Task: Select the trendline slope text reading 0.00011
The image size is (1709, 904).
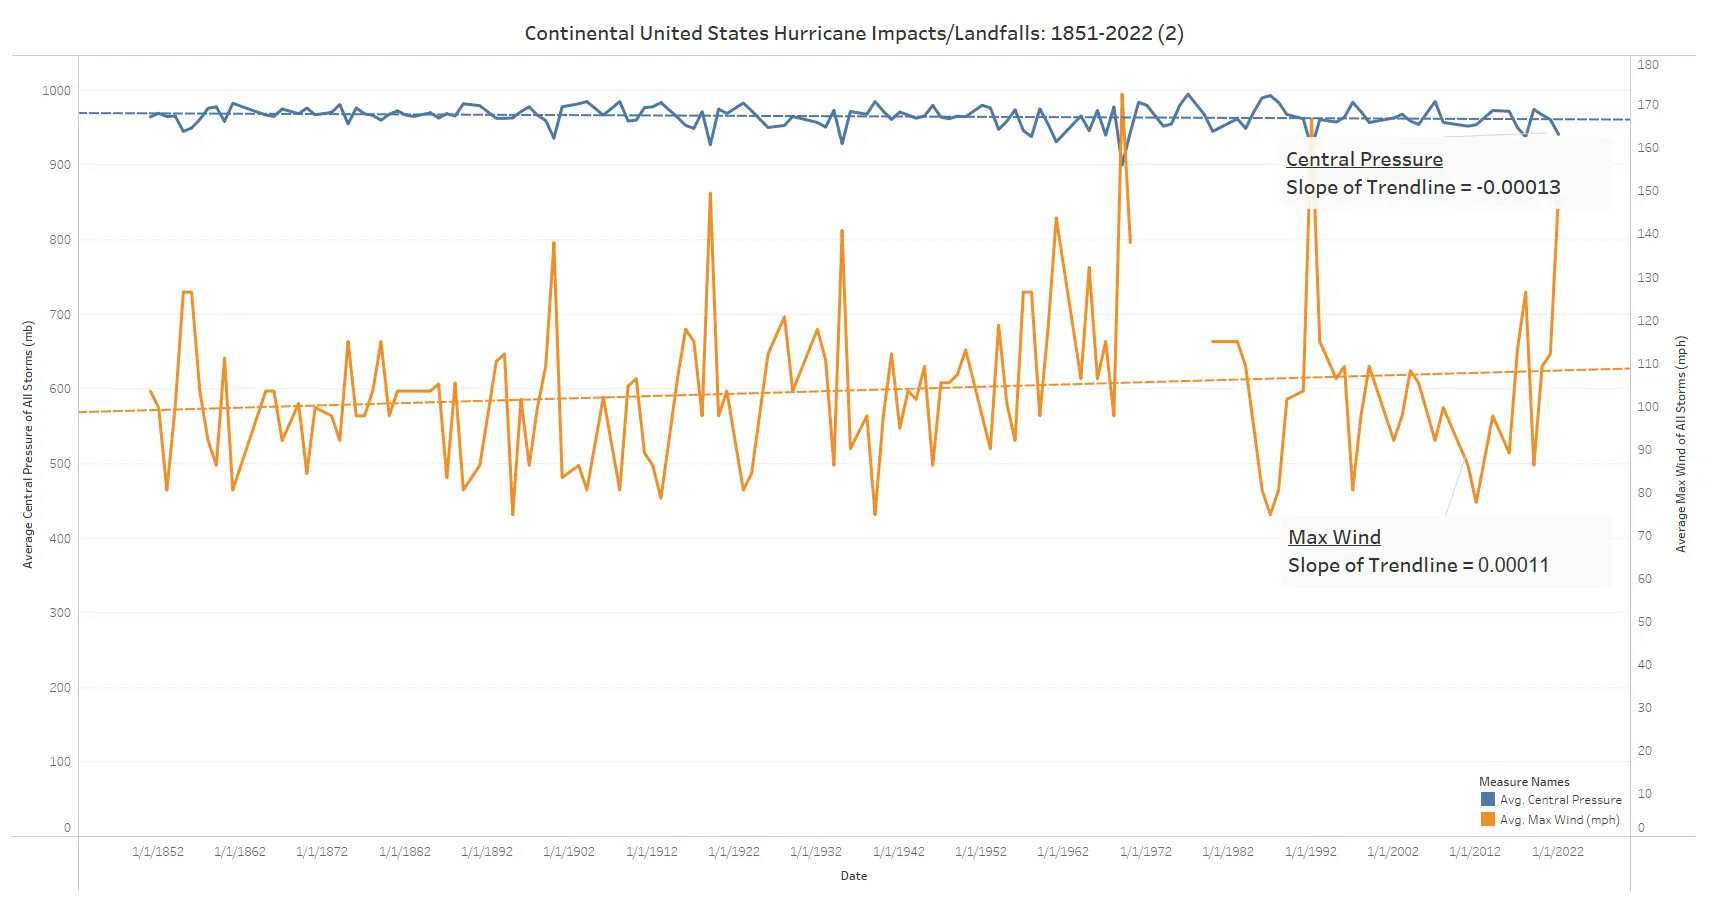Action: tap(1418, 566)
